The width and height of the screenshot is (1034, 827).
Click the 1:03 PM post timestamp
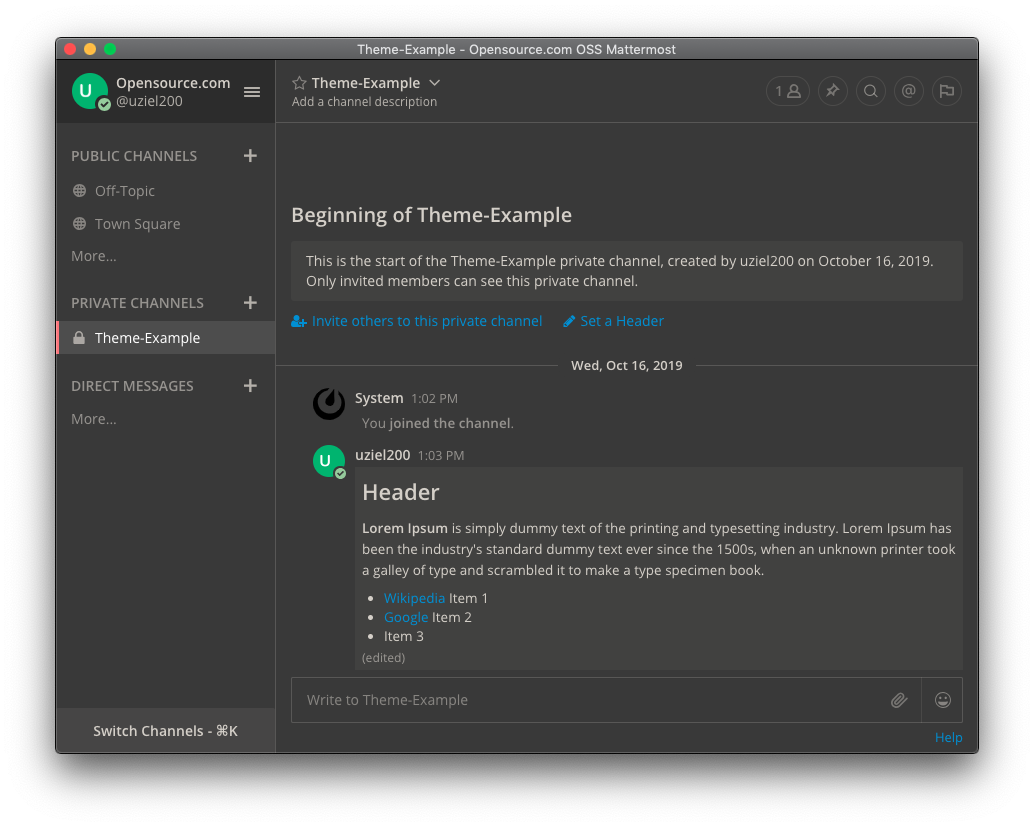point(441,456)
